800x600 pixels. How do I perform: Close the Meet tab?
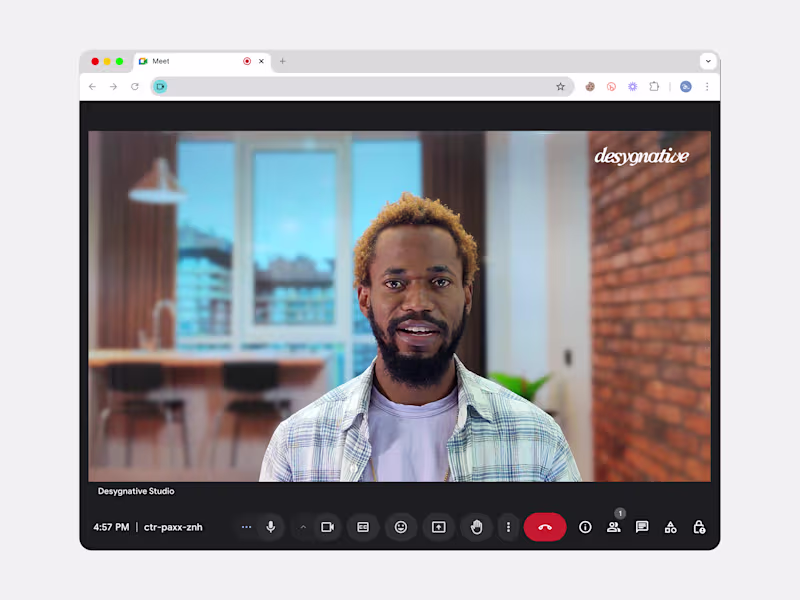point(261,61)
